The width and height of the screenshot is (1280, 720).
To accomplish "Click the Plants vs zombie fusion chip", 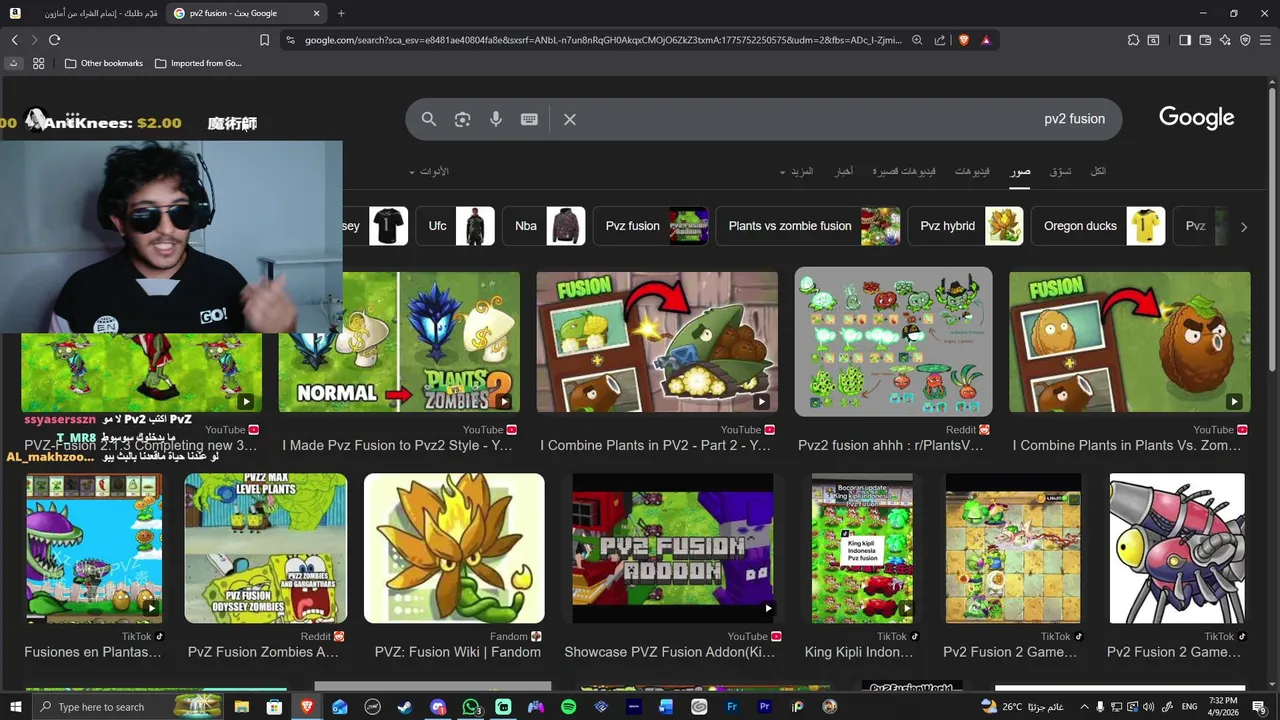I will [x=808, y=226].
